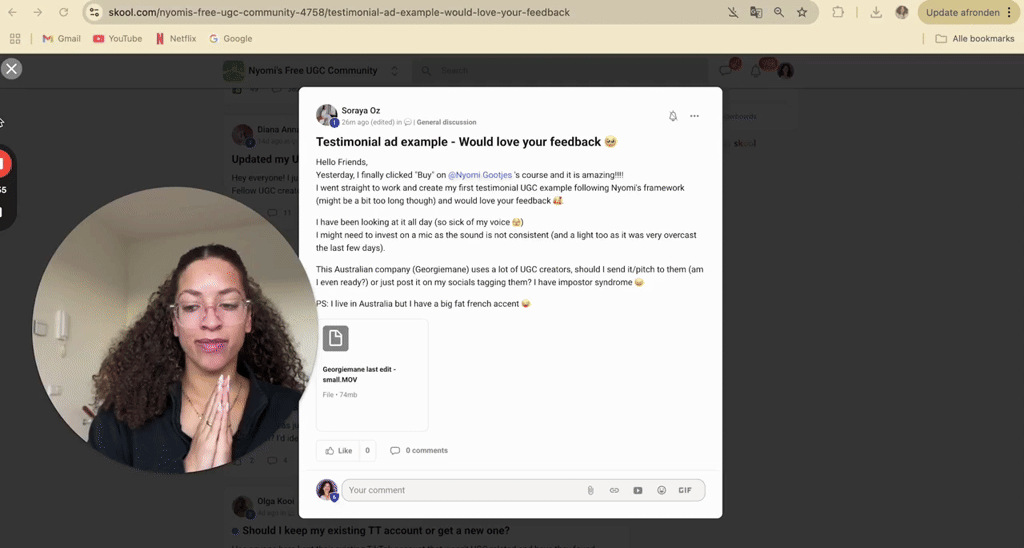Click the 0 comments link
1024x548 pixels.
419,451
